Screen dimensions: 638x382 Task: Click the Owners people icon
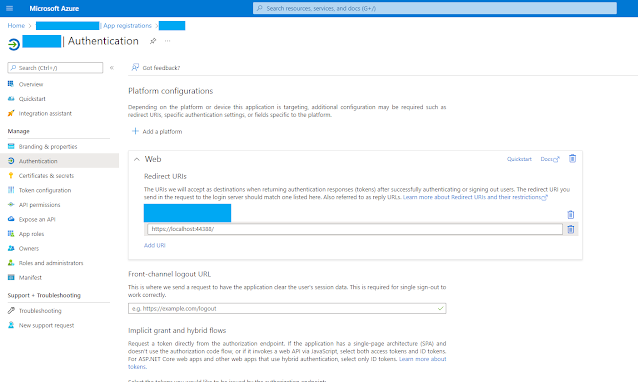[x=11, y=248]
